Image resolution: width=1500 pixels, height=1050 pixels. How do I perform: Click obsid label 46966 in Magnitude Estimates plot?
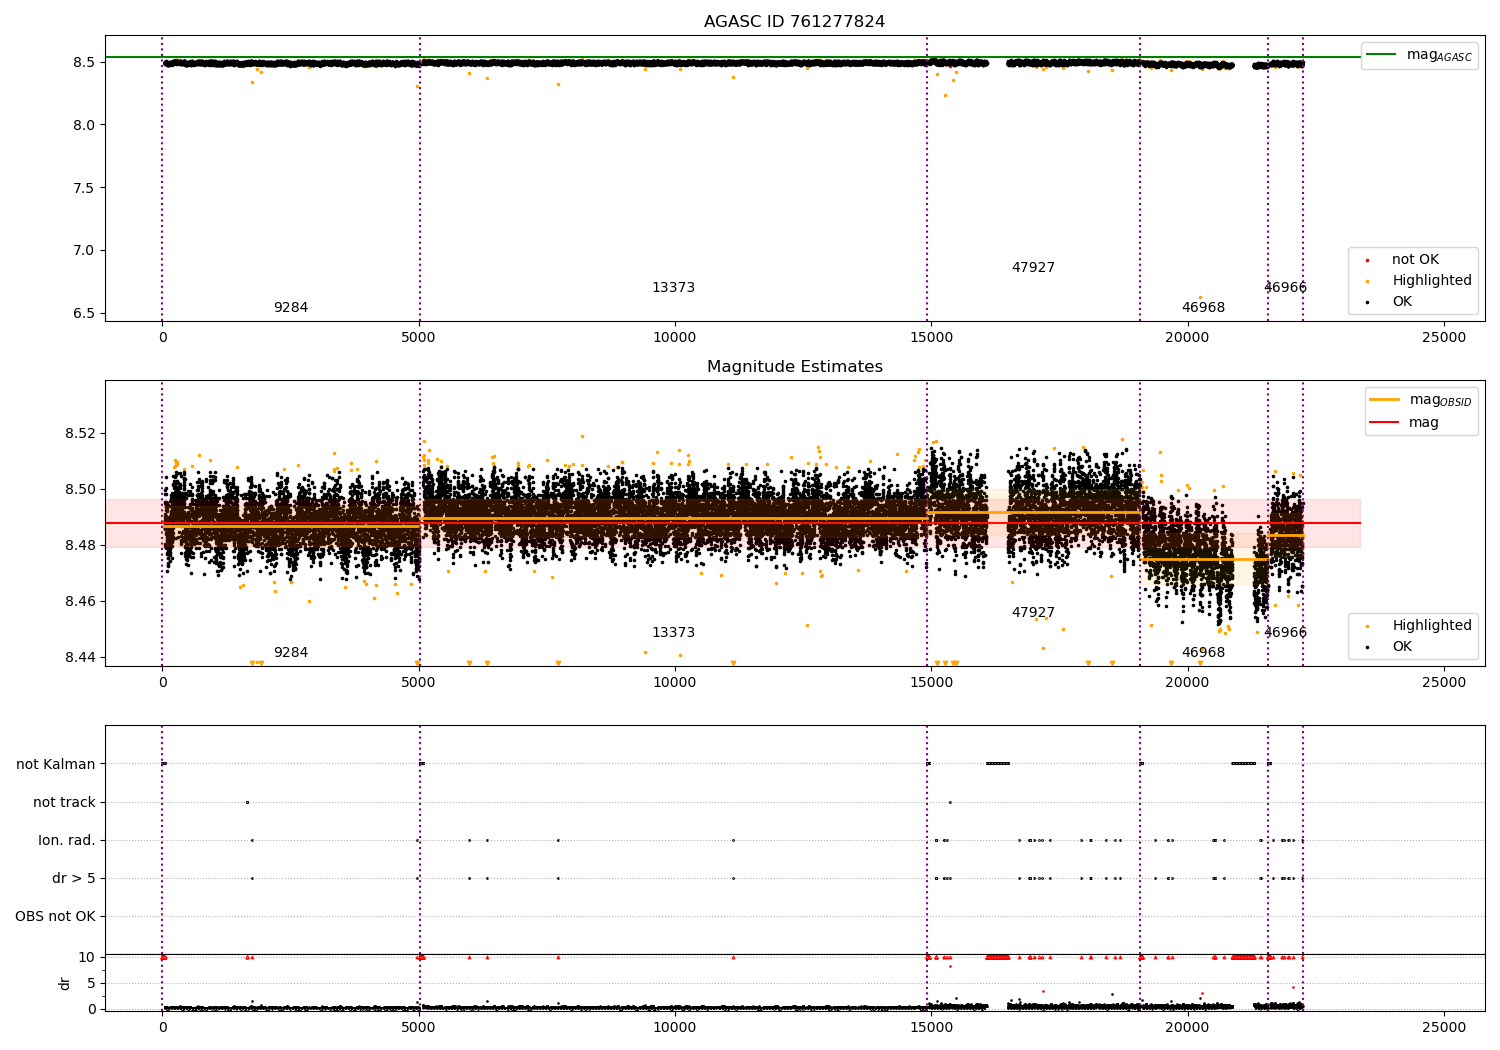[1285, 633]
